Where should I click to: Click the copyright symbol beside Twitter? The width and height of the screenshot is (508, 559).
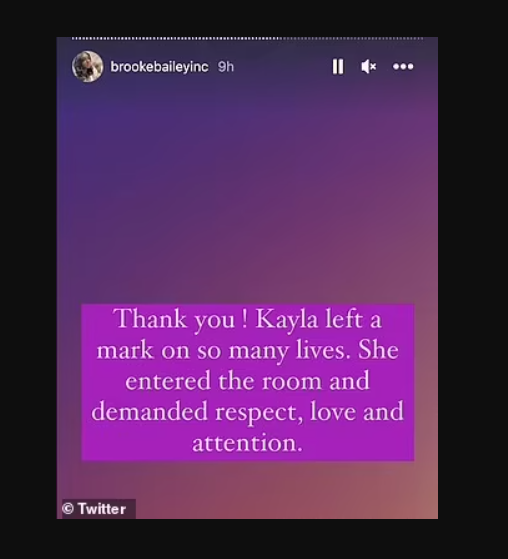point(68,509)
